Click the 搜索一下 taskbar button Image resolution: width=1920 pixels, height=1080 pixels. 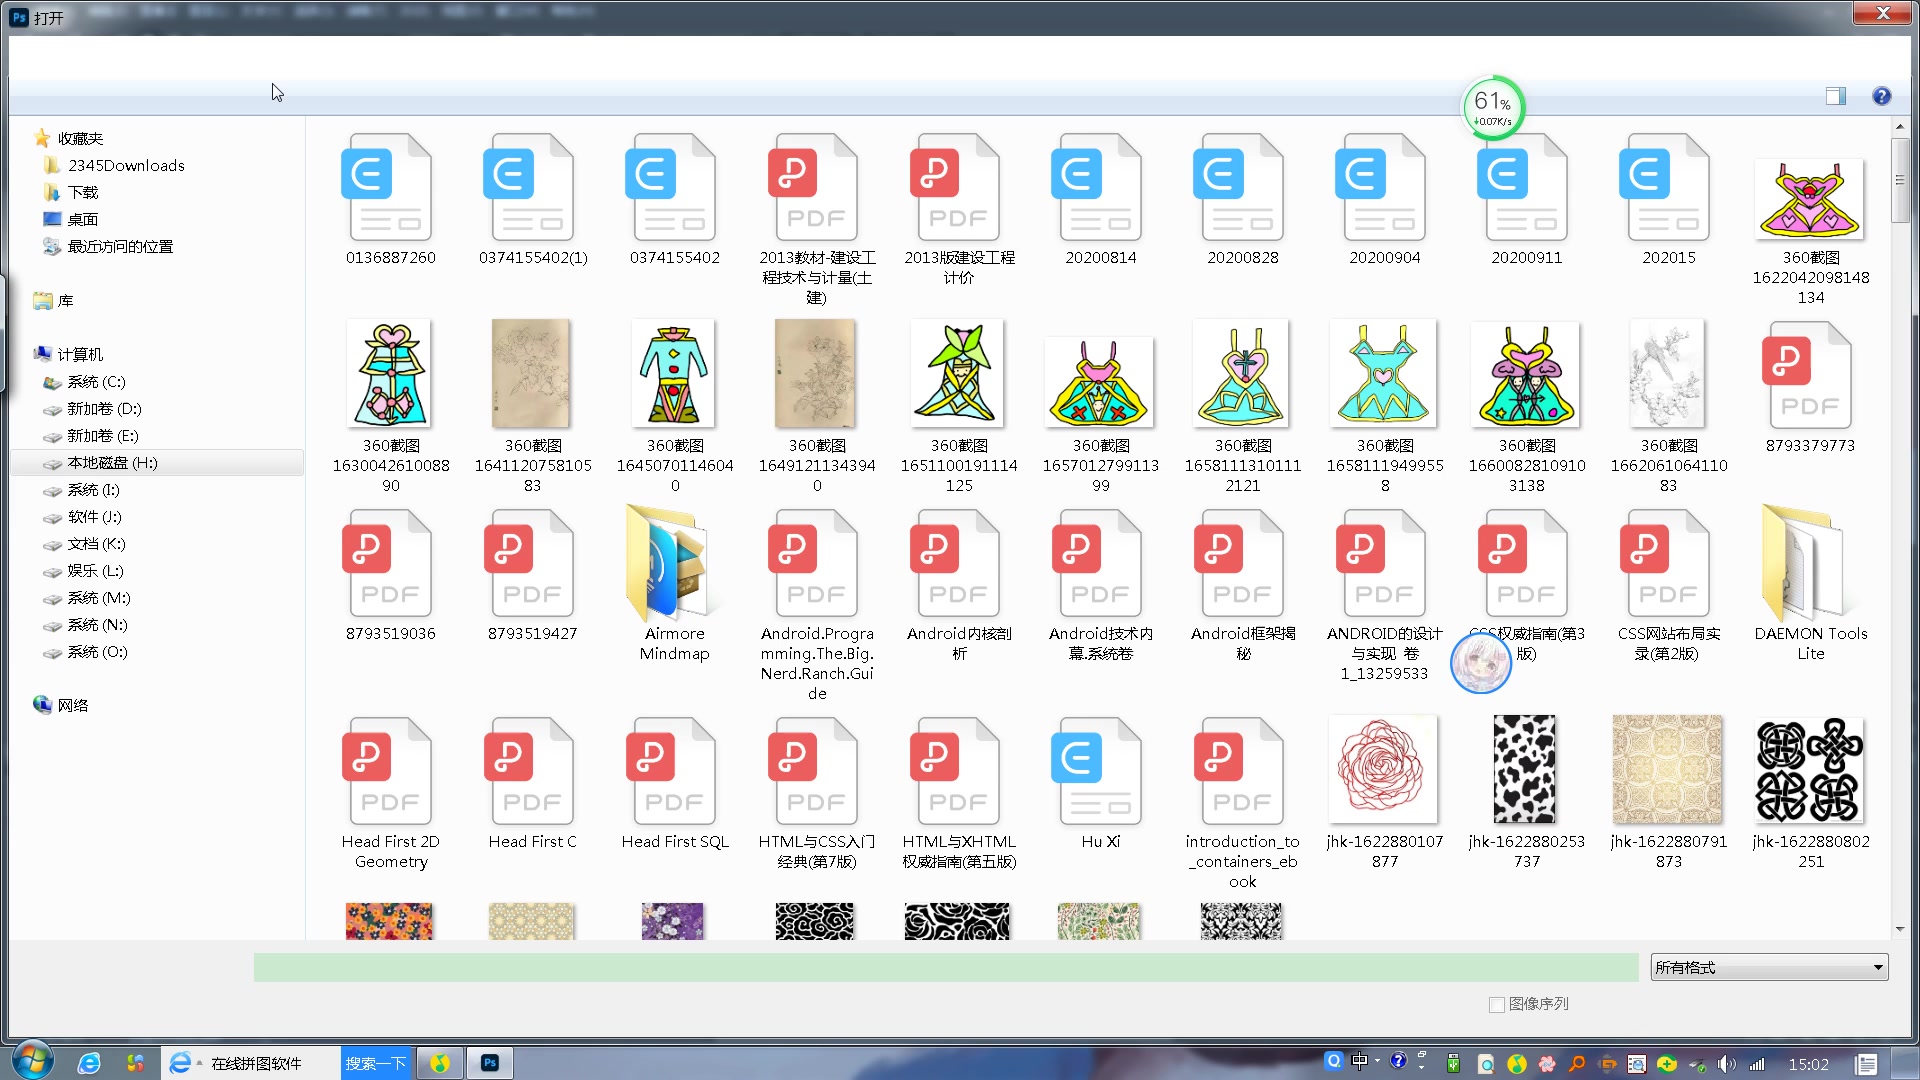pos(375,1063)
